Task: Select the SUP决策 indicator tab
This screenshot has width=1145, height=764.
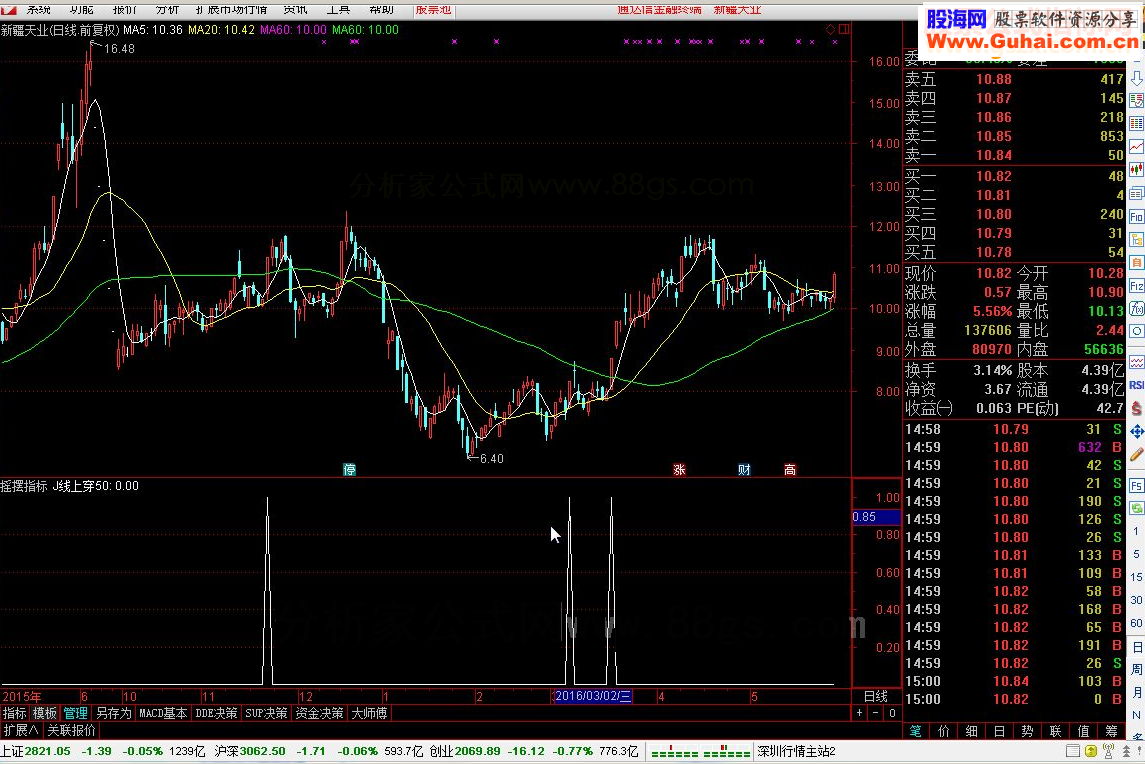Action: click(x=267, y=713)
